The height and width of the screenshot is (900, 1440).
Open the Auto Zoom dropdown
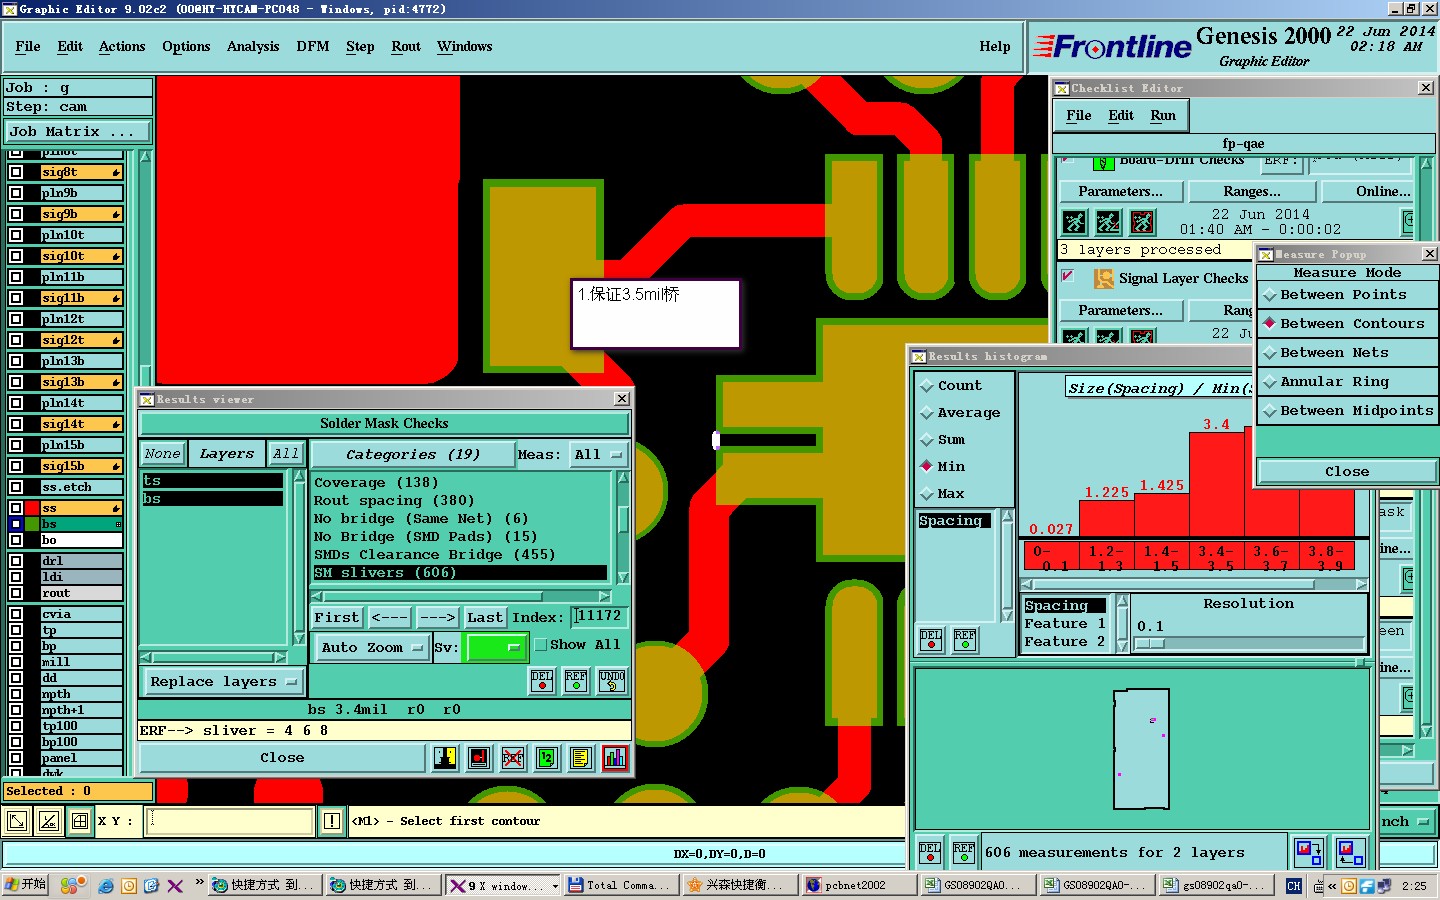tap(372, 648)
